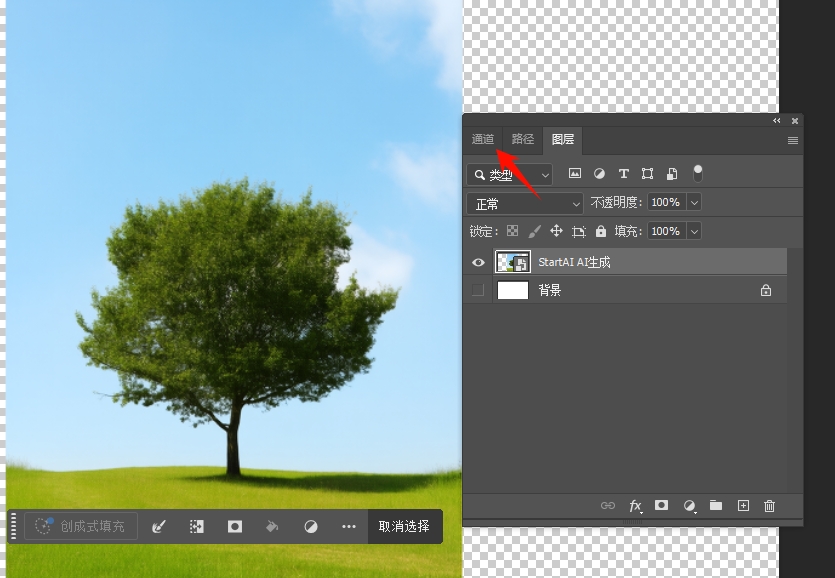Click invert selection icon in task bar
The image size is (835, 578).
pyautogui.click(x=197, y=526)
